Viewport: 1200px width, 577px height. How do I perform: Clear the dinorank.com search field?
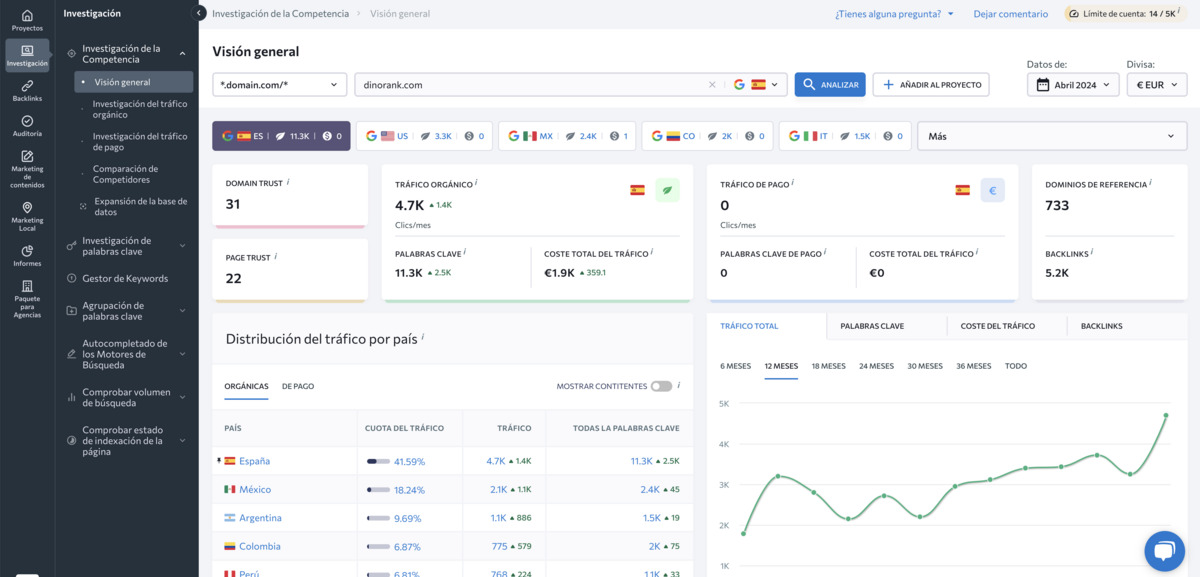pos(712,85)
